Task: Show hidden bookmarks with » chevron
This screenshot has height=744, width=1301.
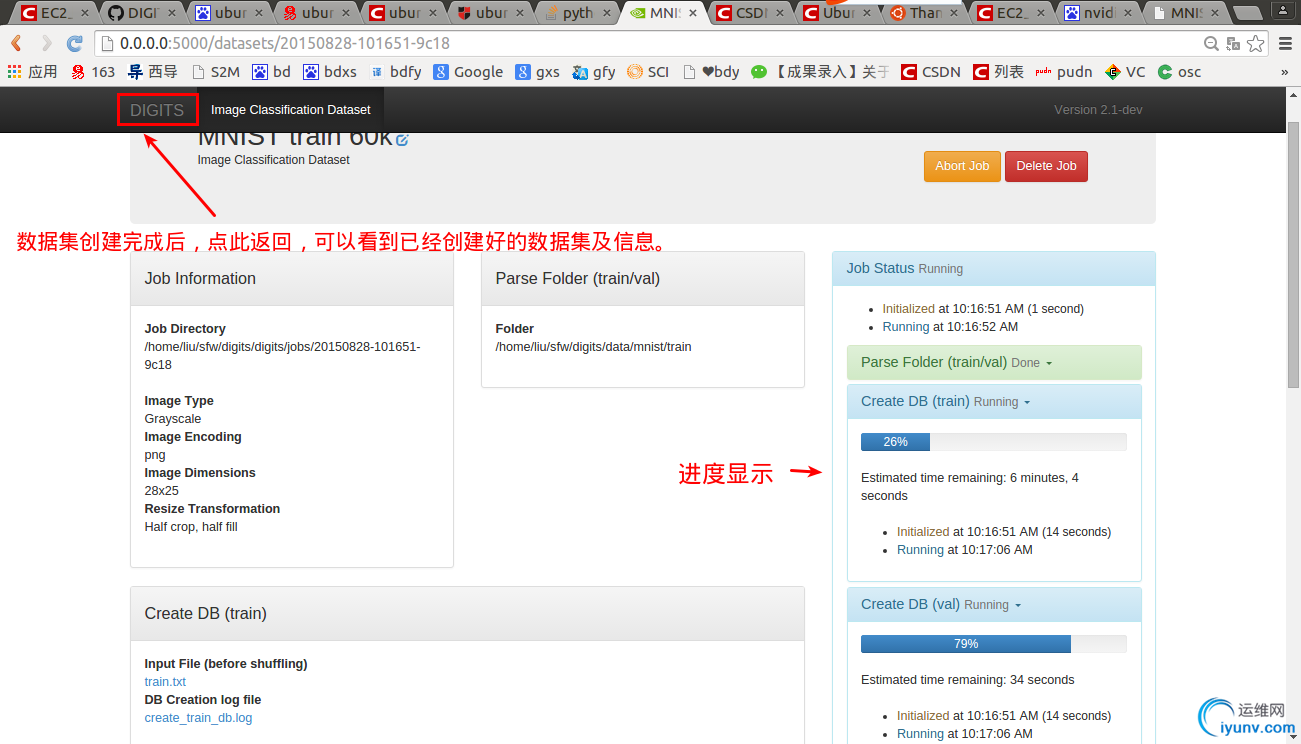Action: coord(1285,72)
